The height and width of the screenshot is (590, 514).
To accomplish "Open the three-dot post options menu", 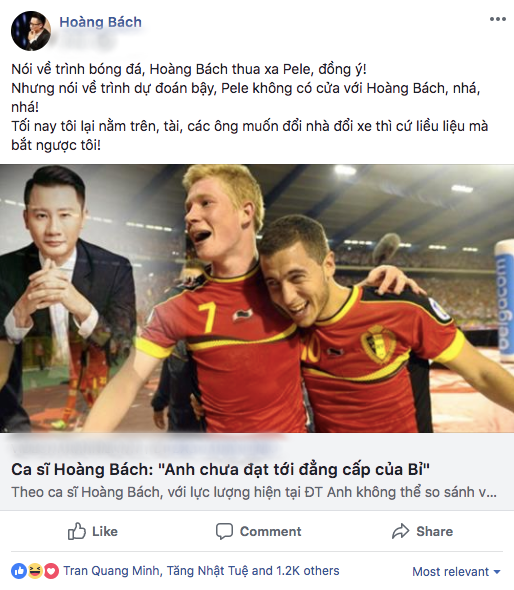I will (497, 19).
